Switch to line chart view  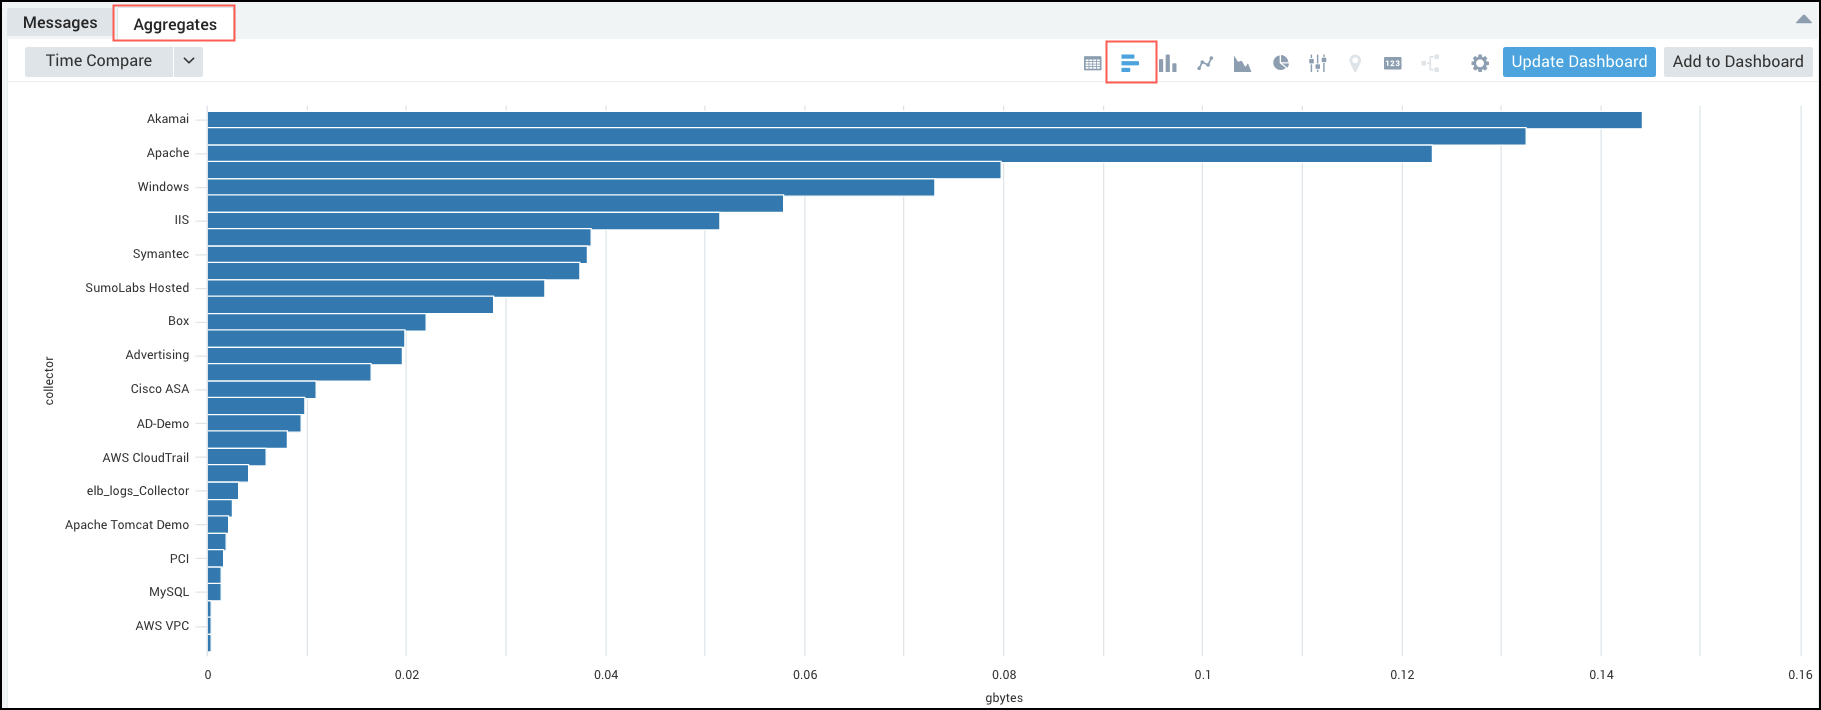click(1205, 63)
